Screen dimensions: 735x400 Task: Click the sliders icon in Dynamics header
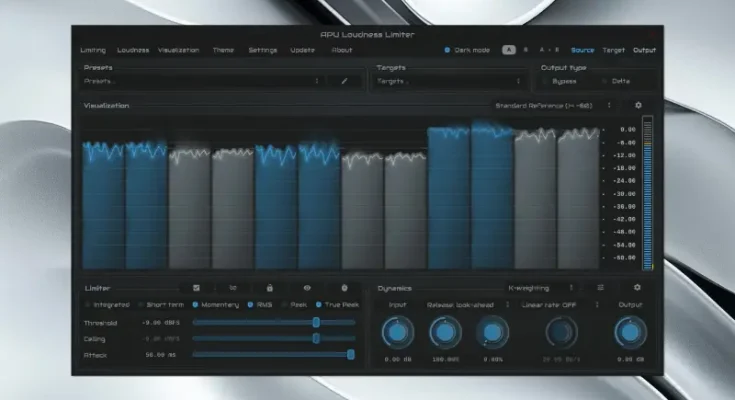(600, 287)
